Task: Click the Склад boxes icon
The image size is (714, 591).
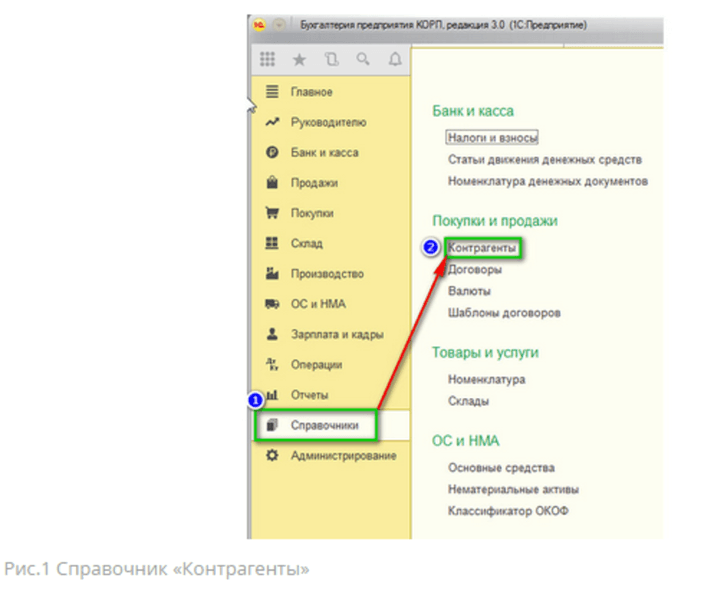Action: coord(272,243)
